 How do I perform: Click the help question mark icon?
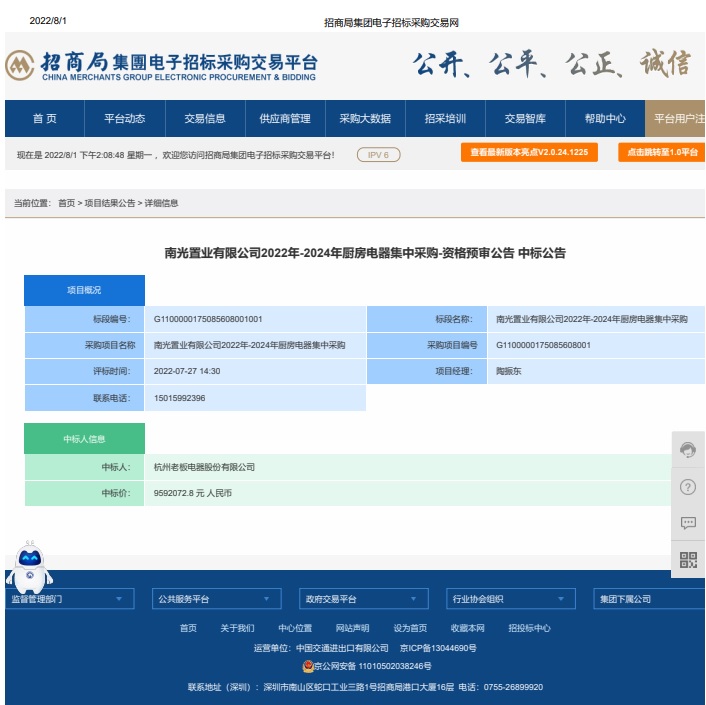tap(688, 487)
